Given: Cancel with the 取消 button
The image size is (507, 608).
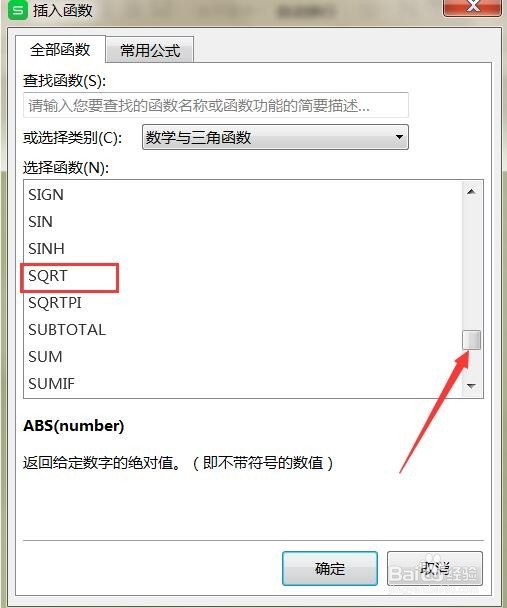Looking at the screenshot, I should click(x=435, y=568).
